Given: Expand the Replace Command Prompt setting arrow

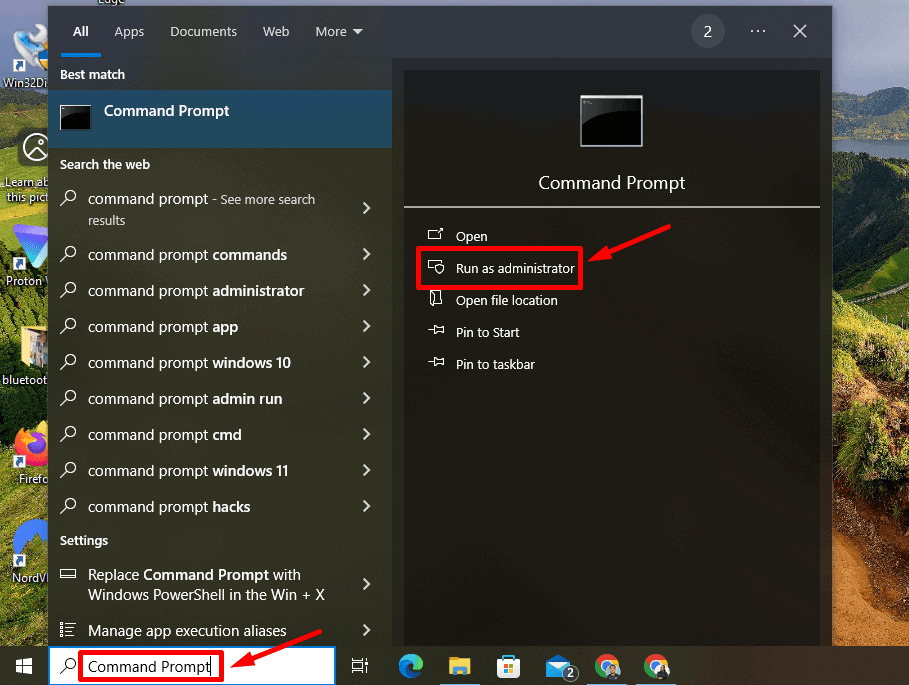Looking at the screenshot, I should (366, 584).
